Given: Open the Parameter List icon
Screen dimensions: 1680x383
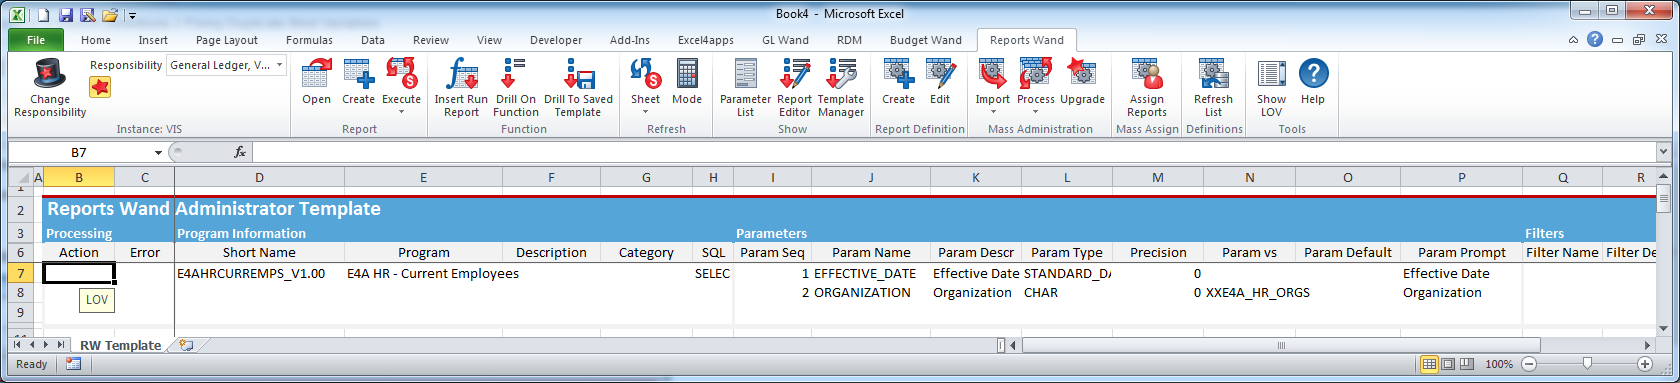Looking at the screenshot, I should pyautogui.click(x=745, y=74).
